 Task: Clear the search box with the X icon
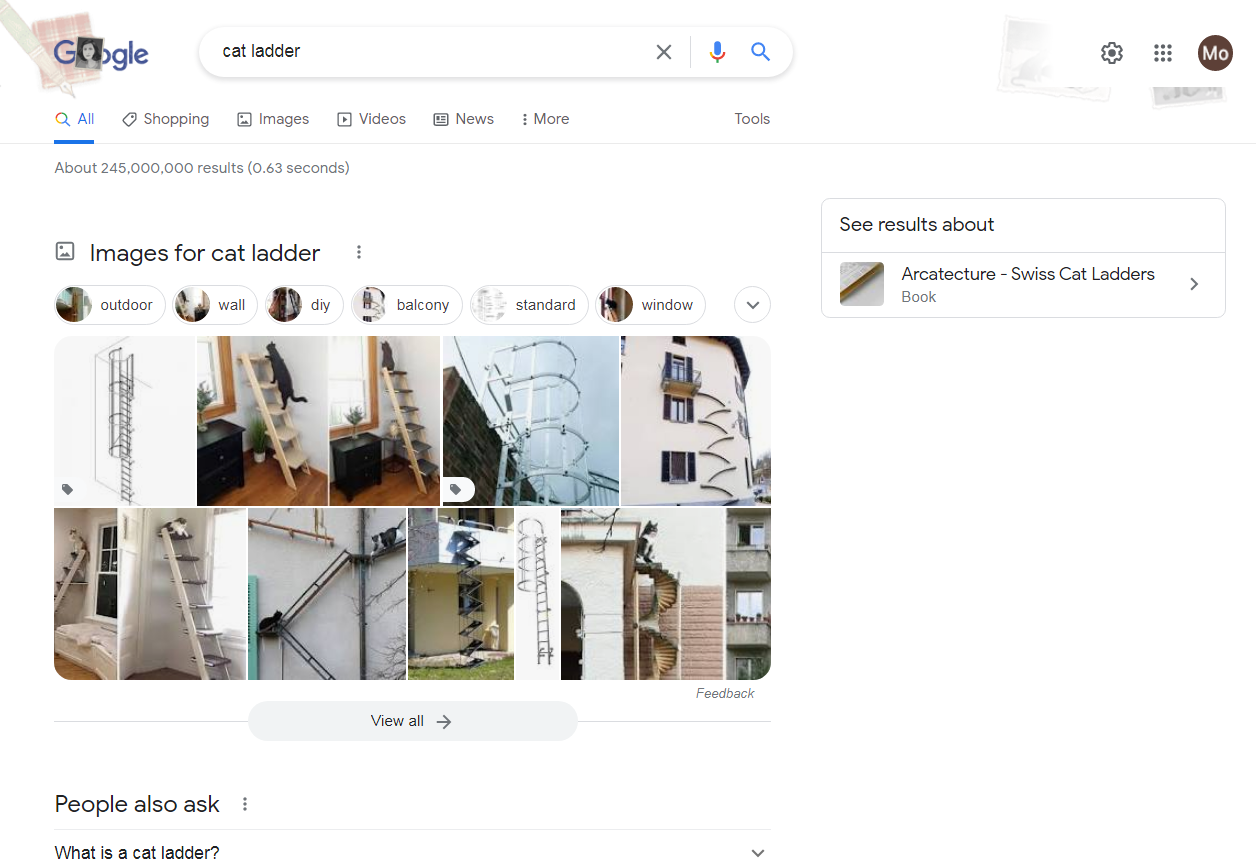663,52
